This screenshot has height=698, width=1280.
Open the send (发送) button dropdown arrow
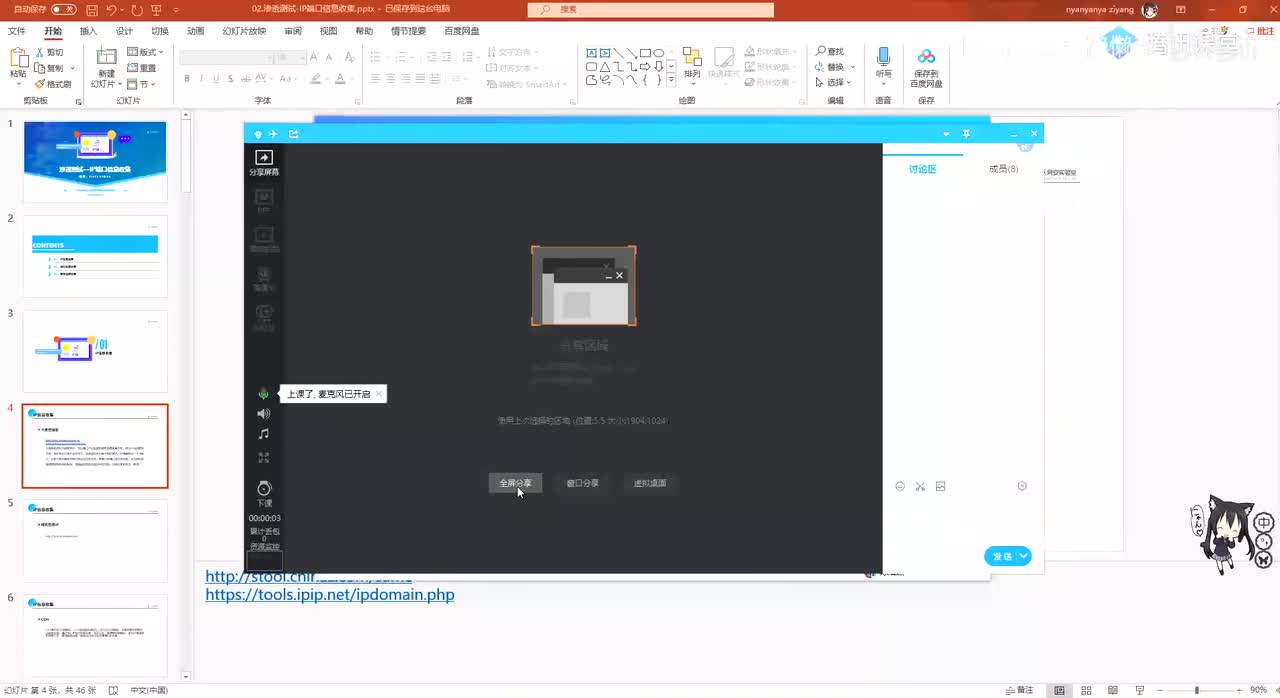tap(1023, 556)
